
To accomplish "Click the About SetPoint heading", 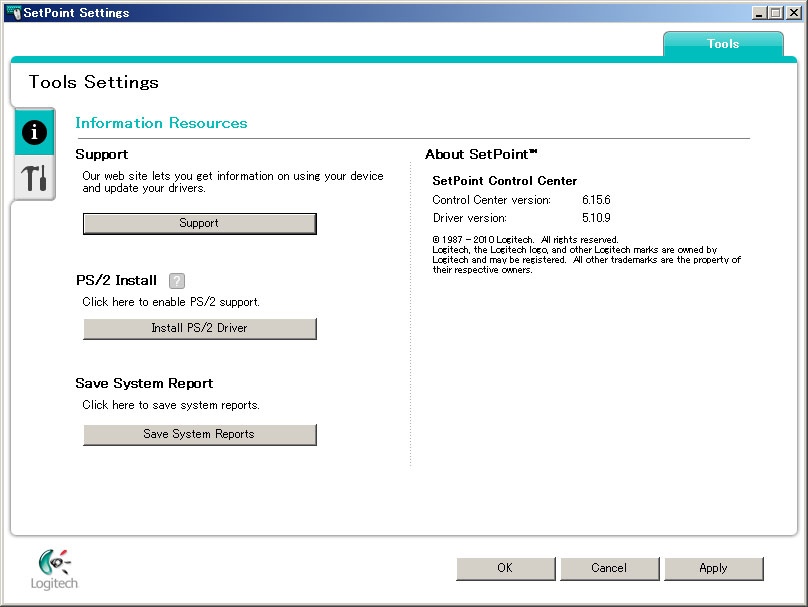I will [x=481, y=154].
